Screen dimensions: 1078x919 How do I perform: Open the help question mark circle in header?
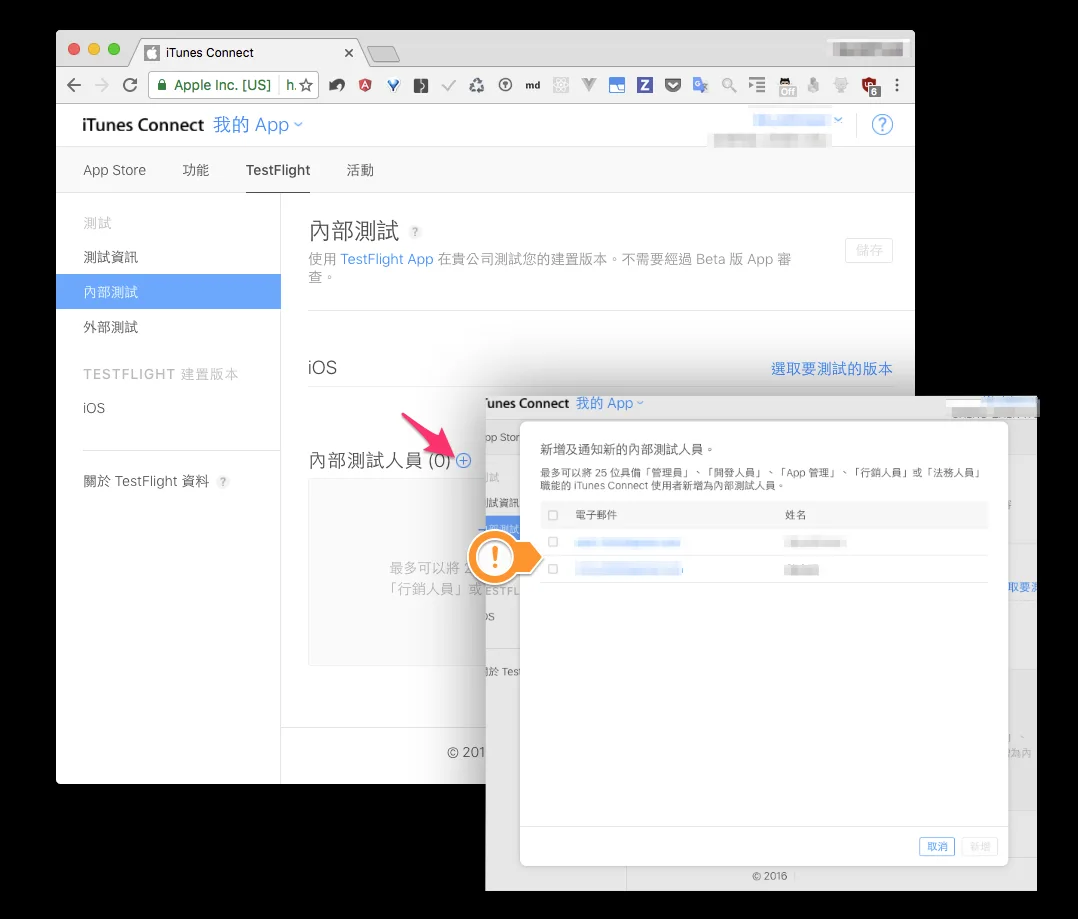pyautogui.click(x=882, y=124)
